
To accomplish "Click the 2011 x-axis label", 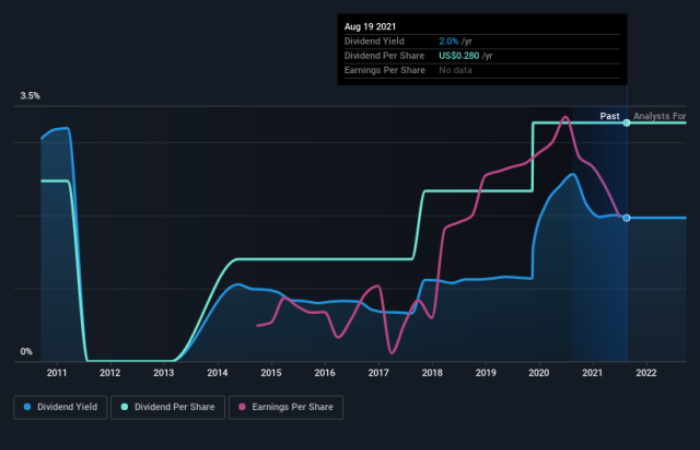I will 57,373.
